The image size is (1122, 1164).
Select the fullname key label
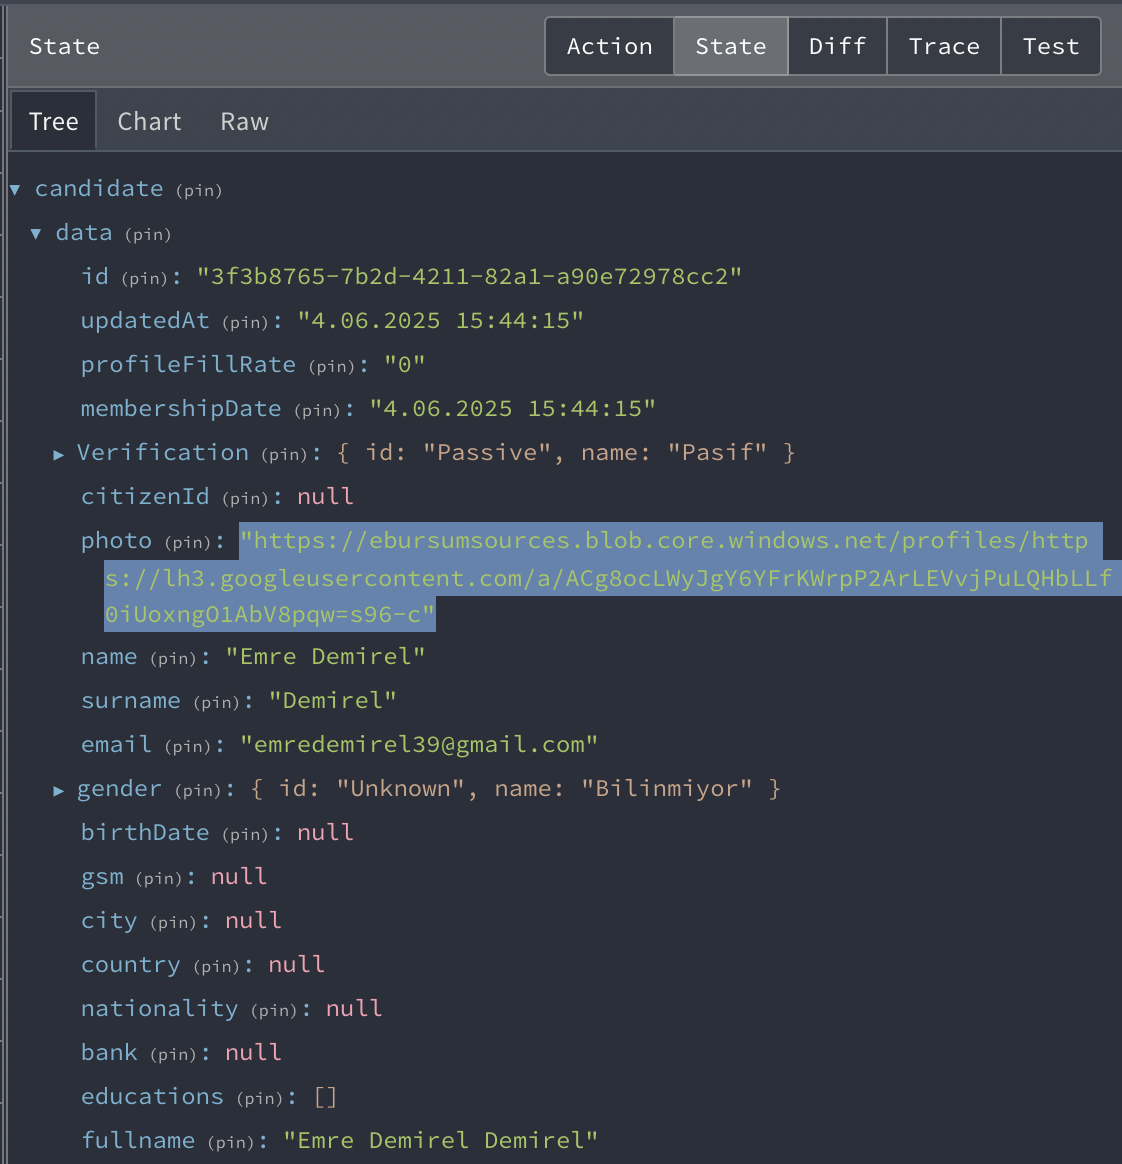138,1140
